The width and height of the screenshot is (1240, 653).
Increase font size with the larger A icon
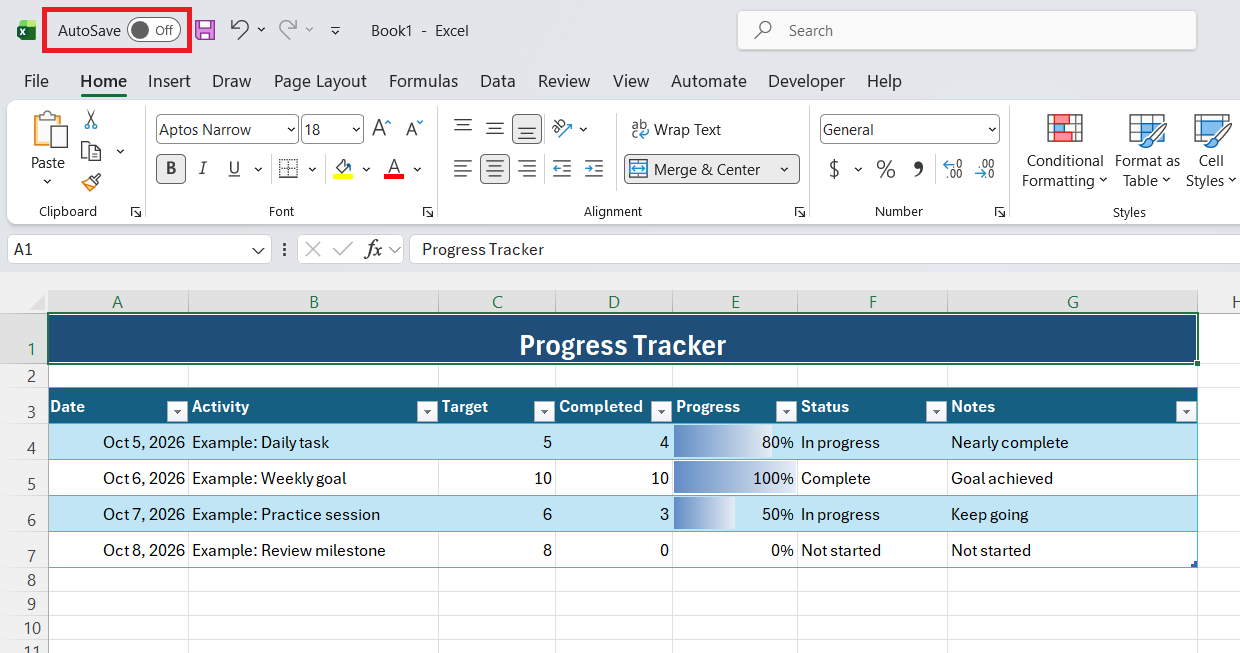(381, 129)
